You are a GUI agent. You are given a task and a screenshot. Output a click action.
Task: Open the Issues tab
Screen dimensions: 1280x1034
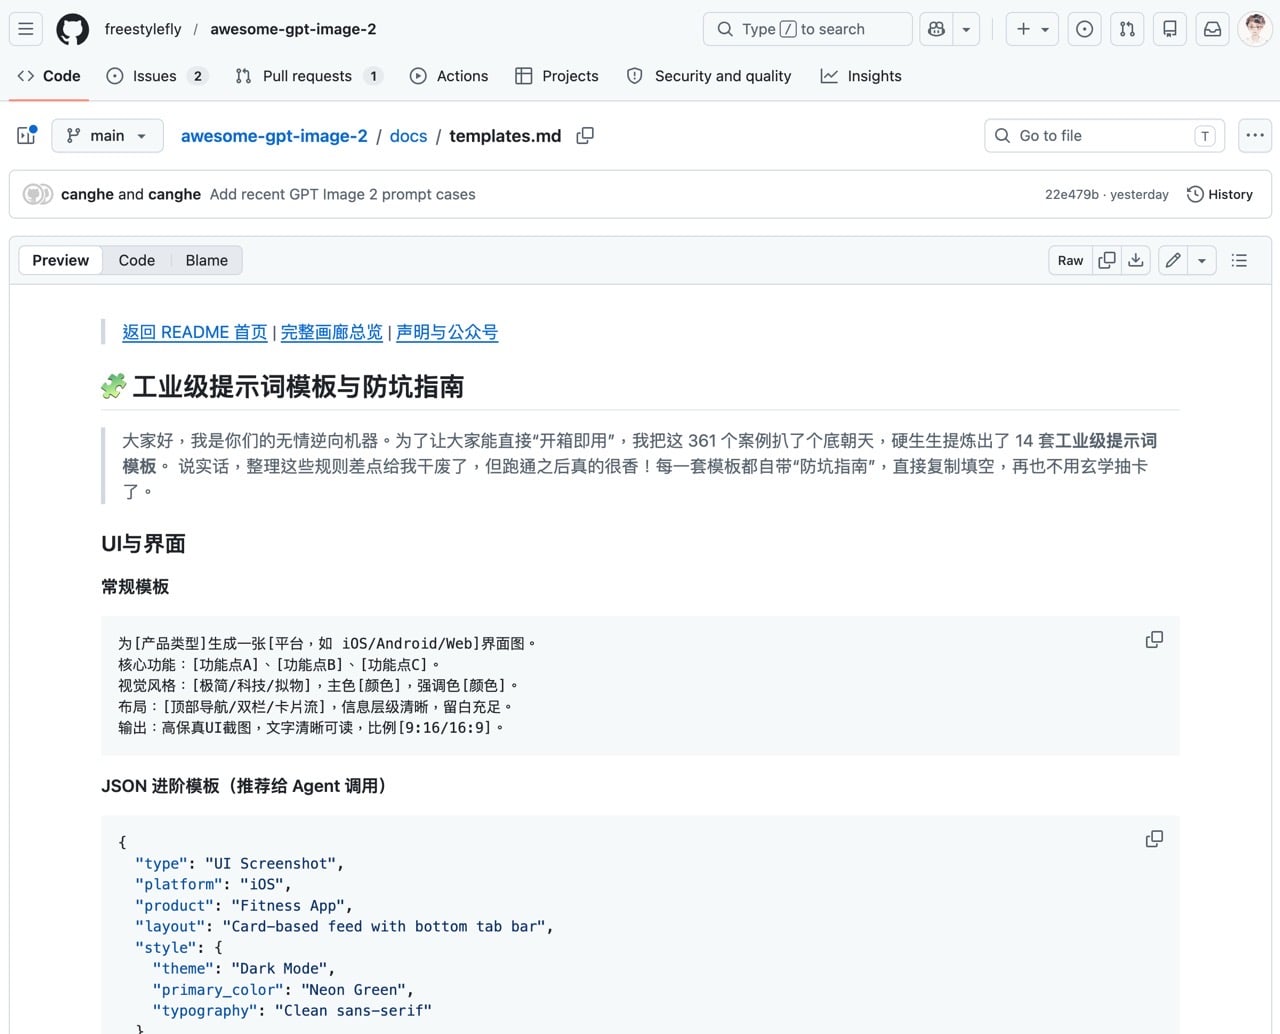(156, 76)
